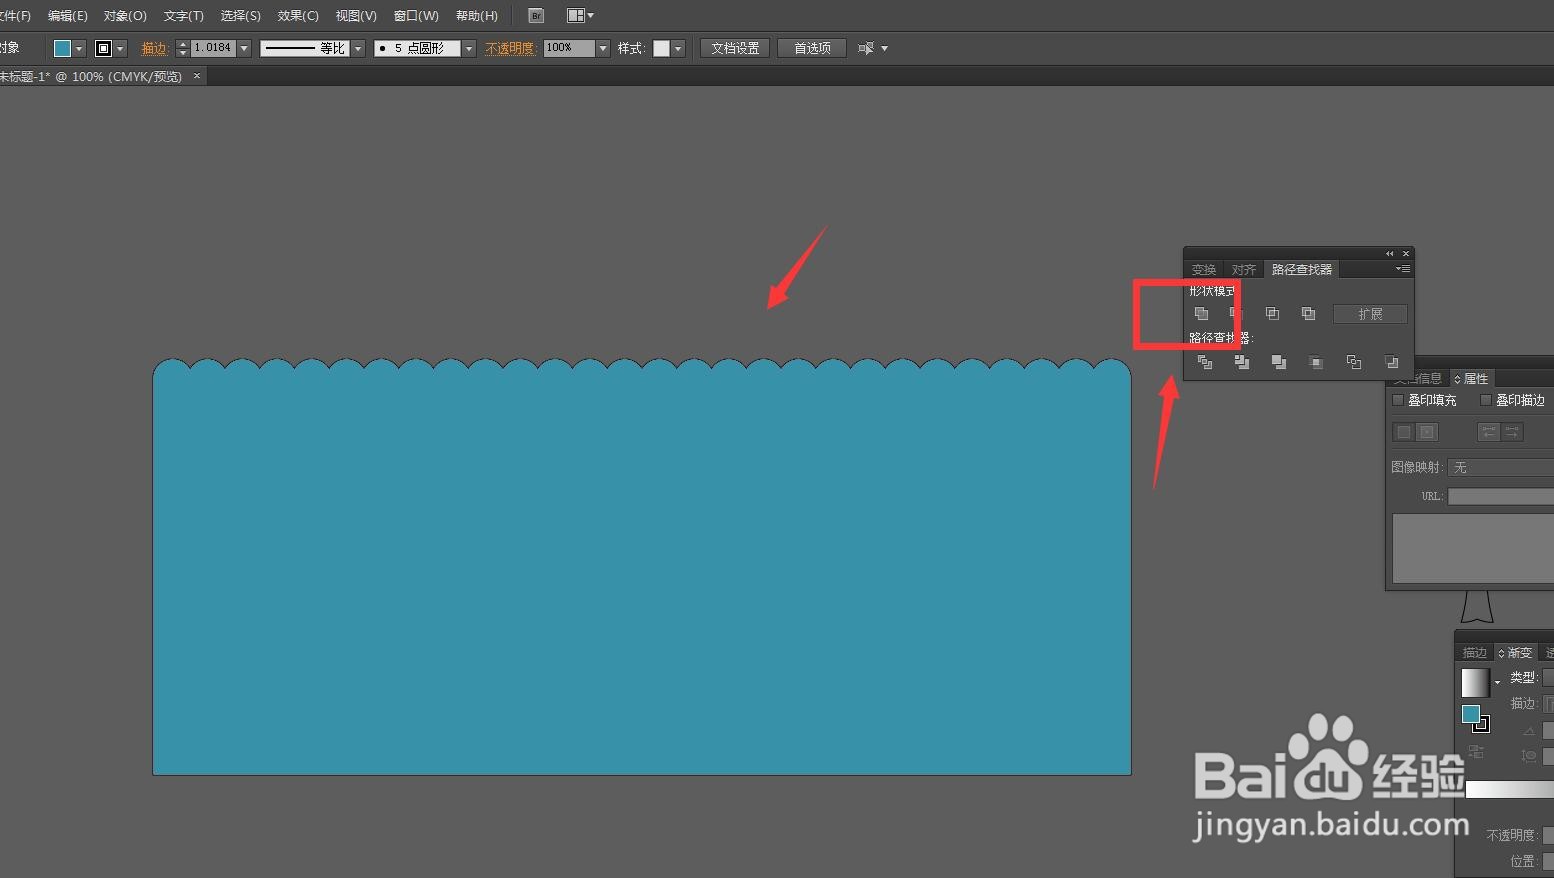Screen dimensions: 1554x878
Task: Click the 扩展 button in Pathfinder
Action: [1370, 314]
